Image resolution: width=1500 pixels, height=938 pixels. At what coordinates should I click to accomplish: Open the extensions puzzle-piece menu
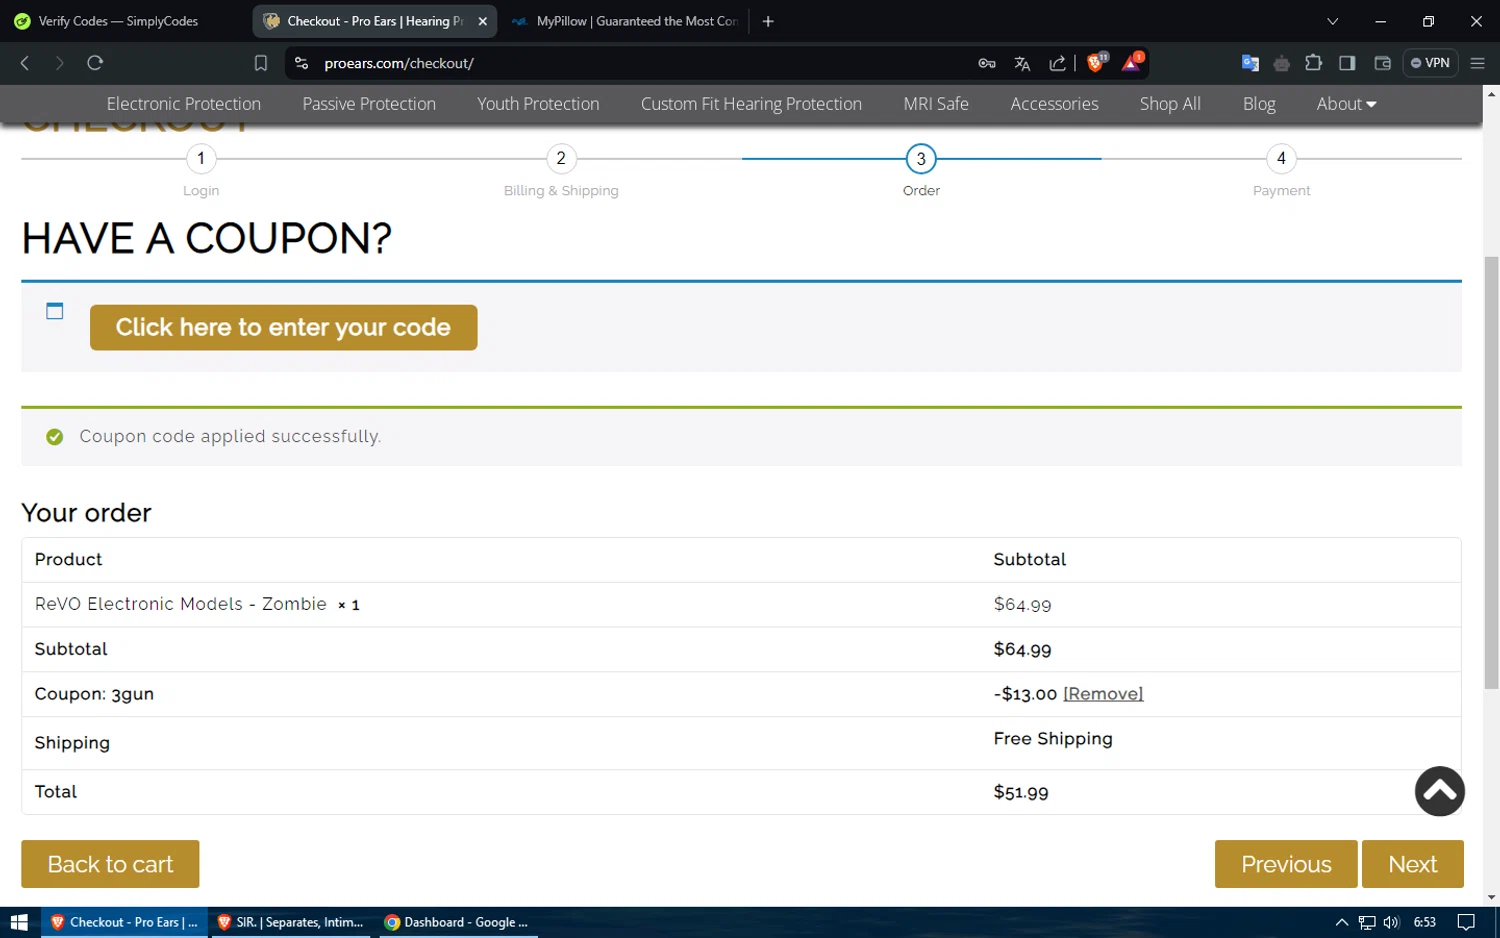pos(1314,63)
